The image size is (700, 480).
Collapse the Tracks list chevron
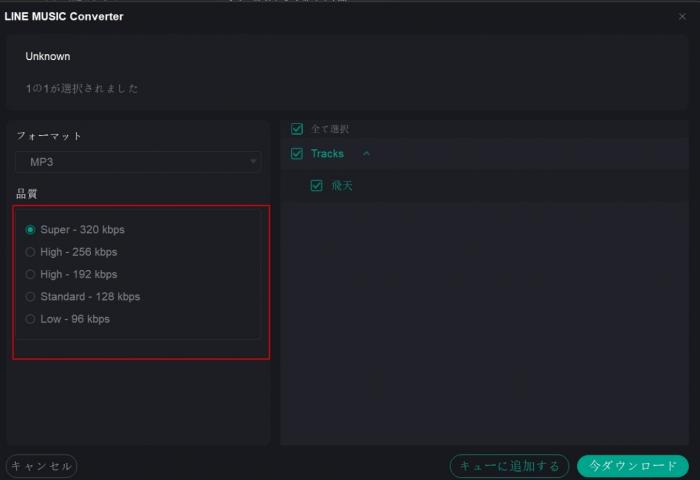[x=367, y=154]
